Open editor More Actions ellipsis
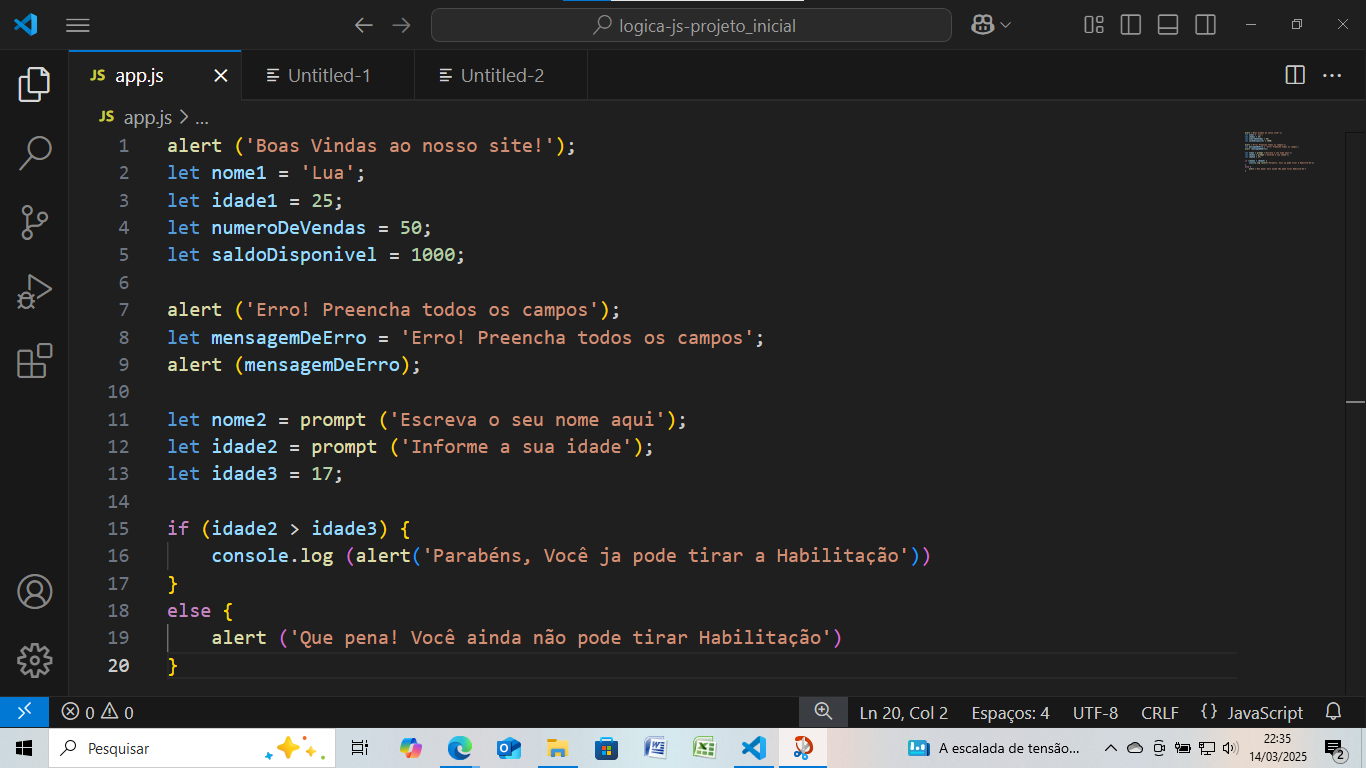1366x768 pixels. pyautogui.click(x=1332, y=75)
